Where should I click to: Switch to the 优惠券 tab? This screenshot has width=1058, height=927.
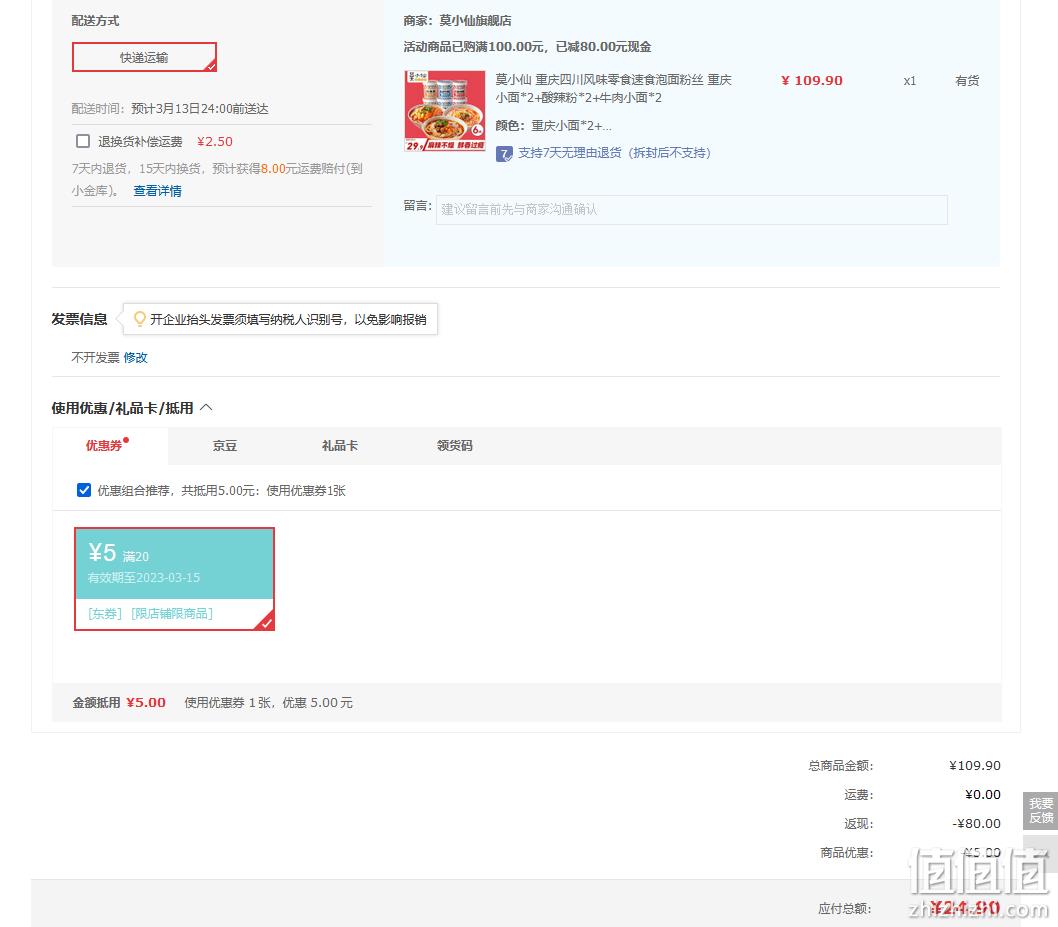click(110, 445)
